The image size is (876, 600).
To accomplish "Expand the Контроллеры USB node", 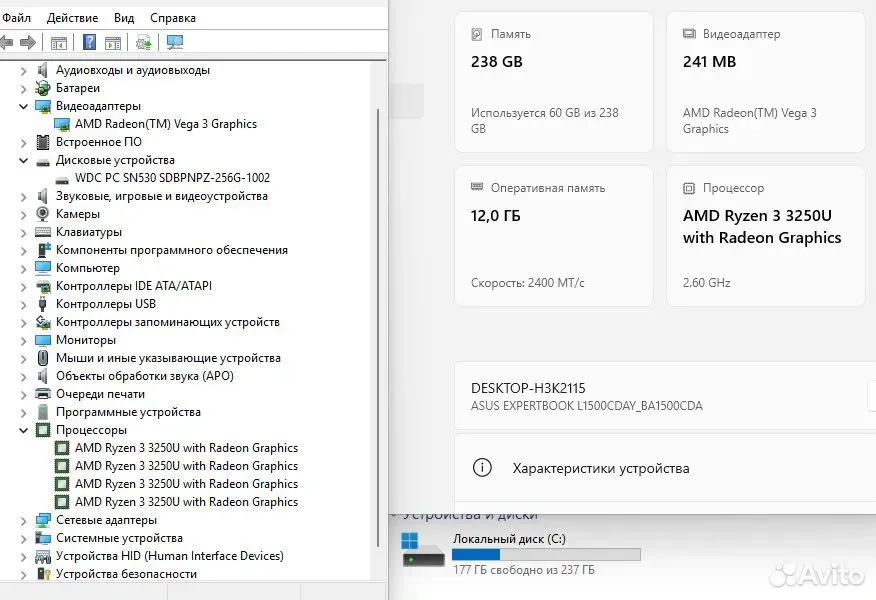I will (23, 304).
